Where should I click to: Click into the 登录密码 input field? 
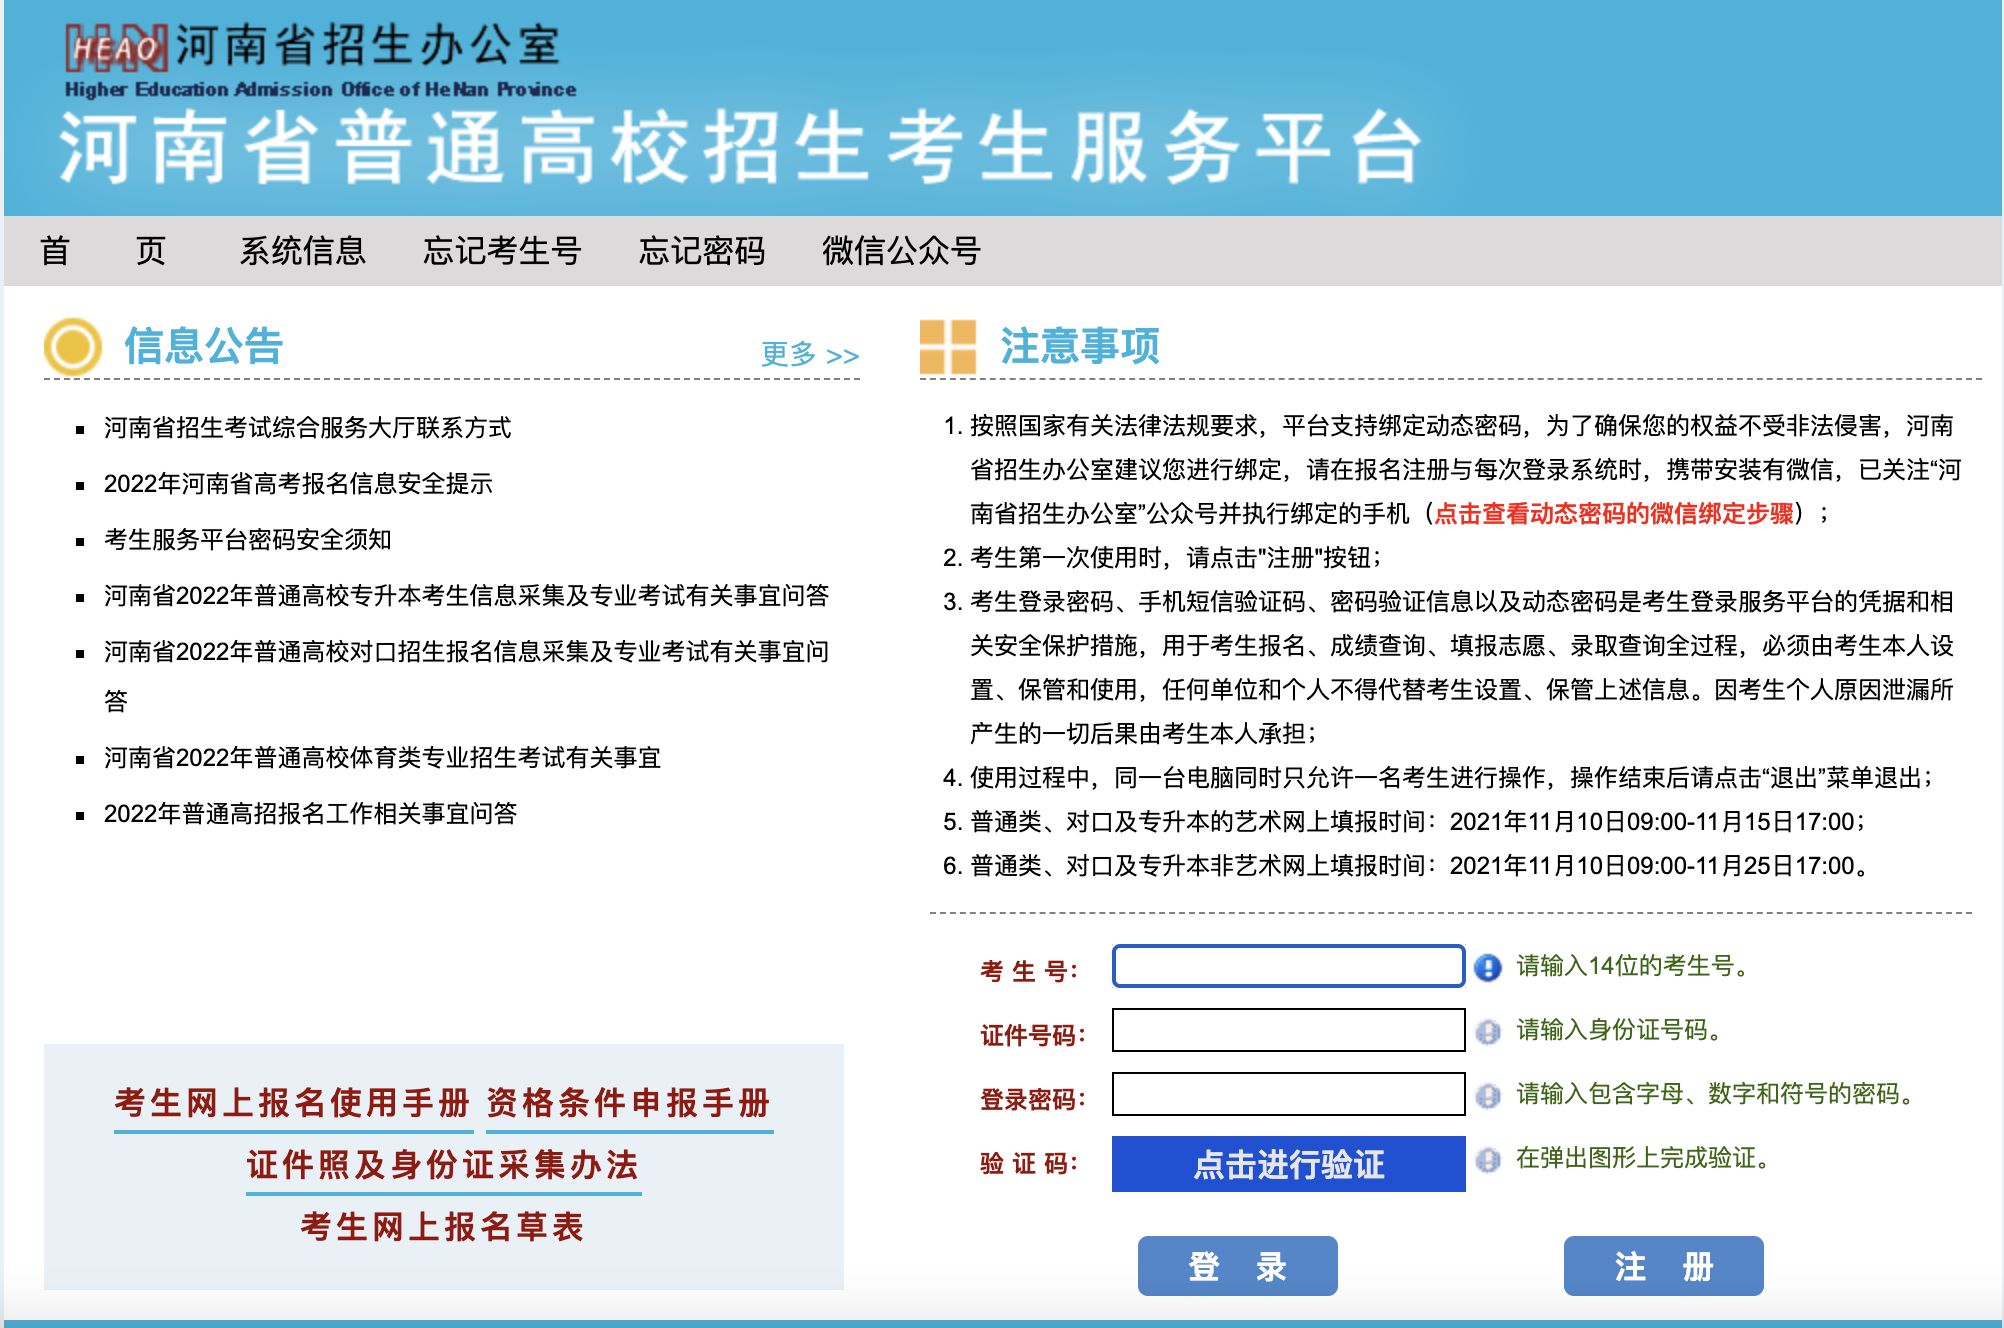(x=1288, y=1094)
